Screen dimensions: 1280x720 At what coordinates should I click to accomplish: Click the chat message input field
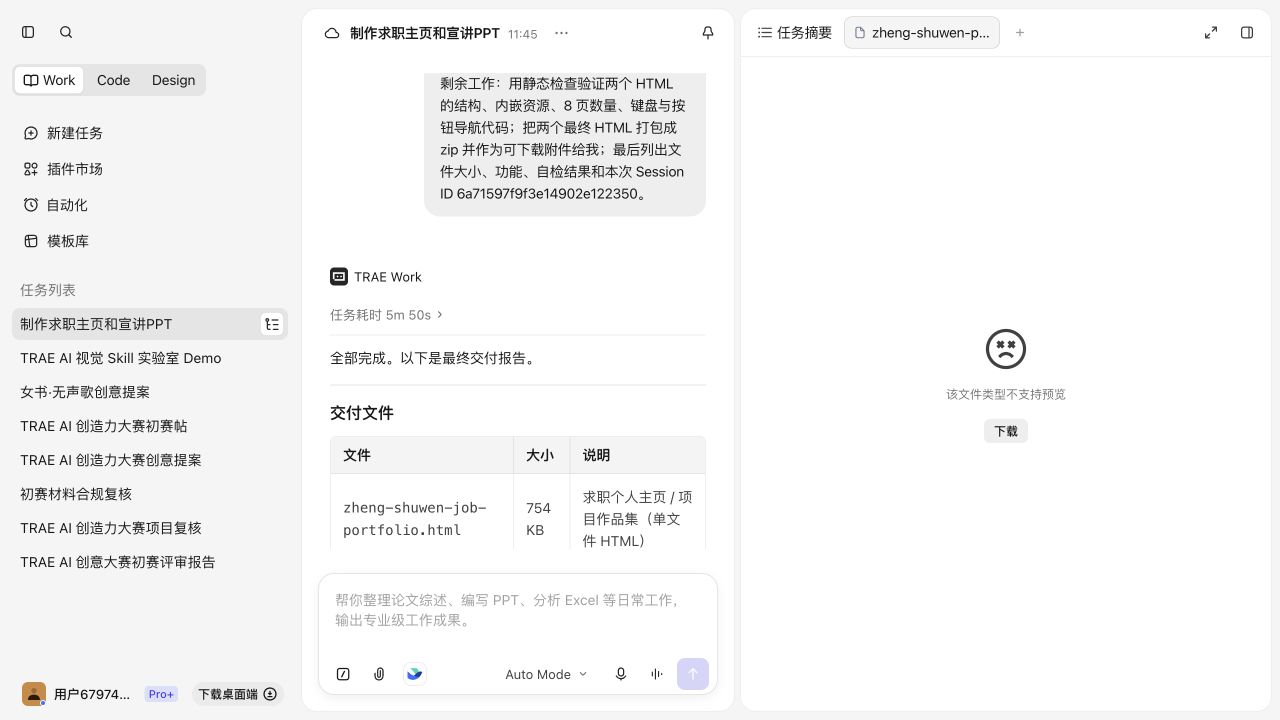point(518,610)
